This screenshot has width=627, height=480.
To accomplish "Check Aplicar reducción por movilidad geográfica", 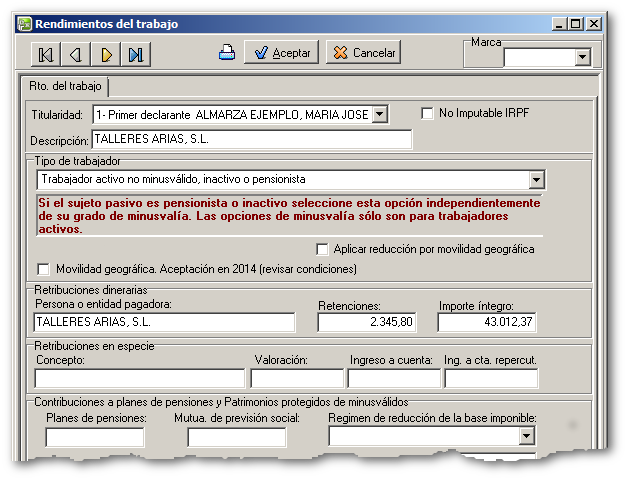I will pyautogui.click(x=322, y=249).
